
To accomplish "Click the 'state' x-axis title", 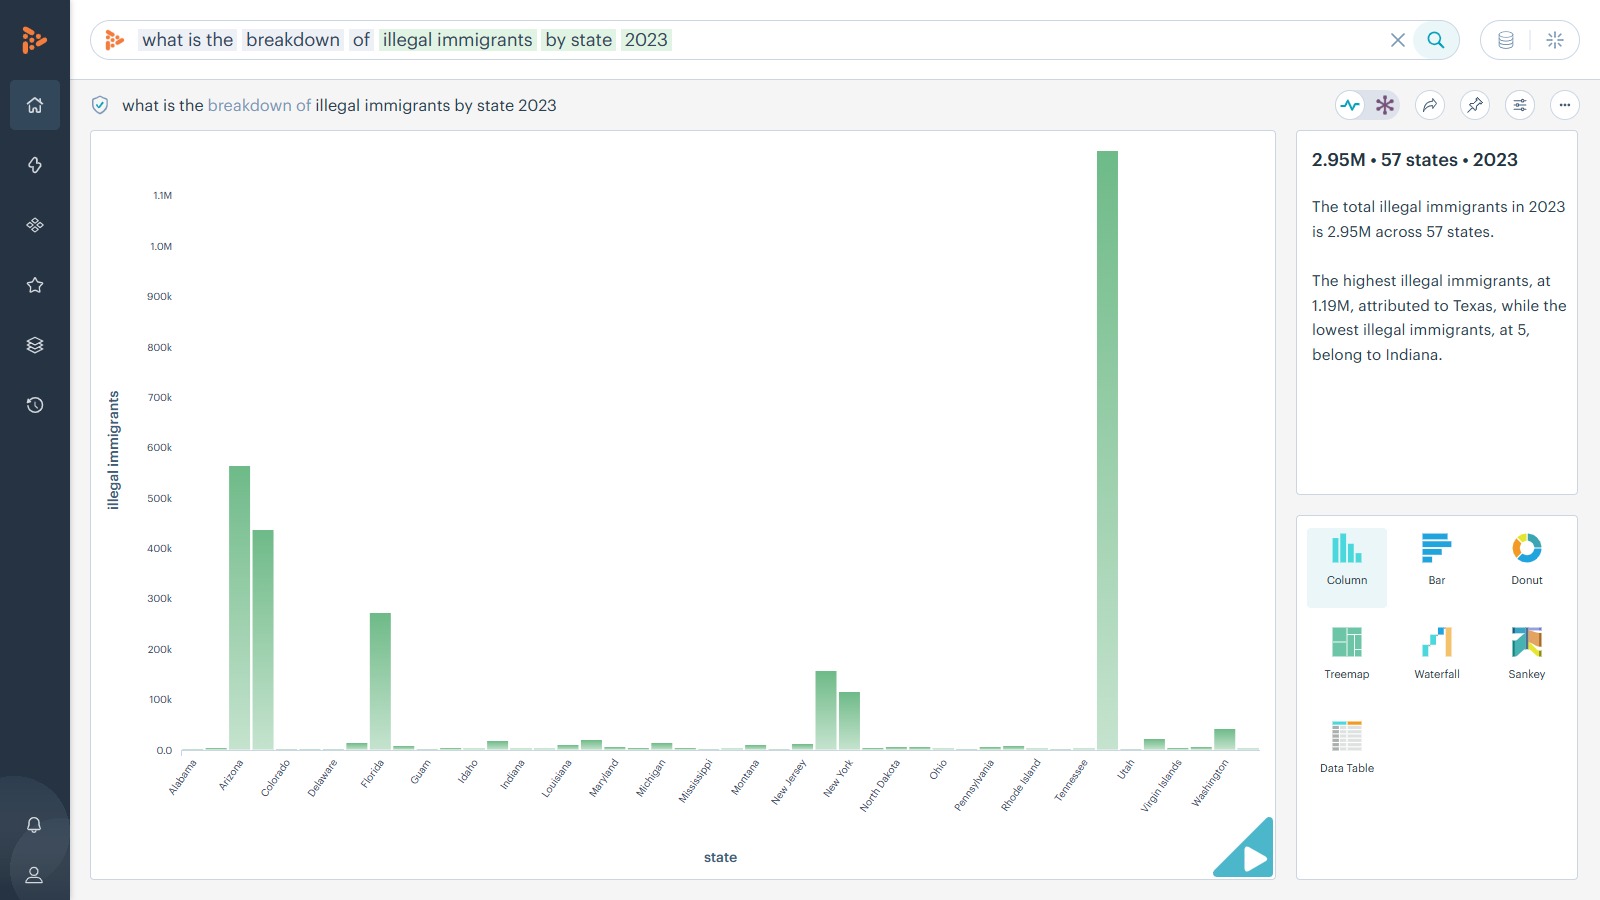I will 720,857.
